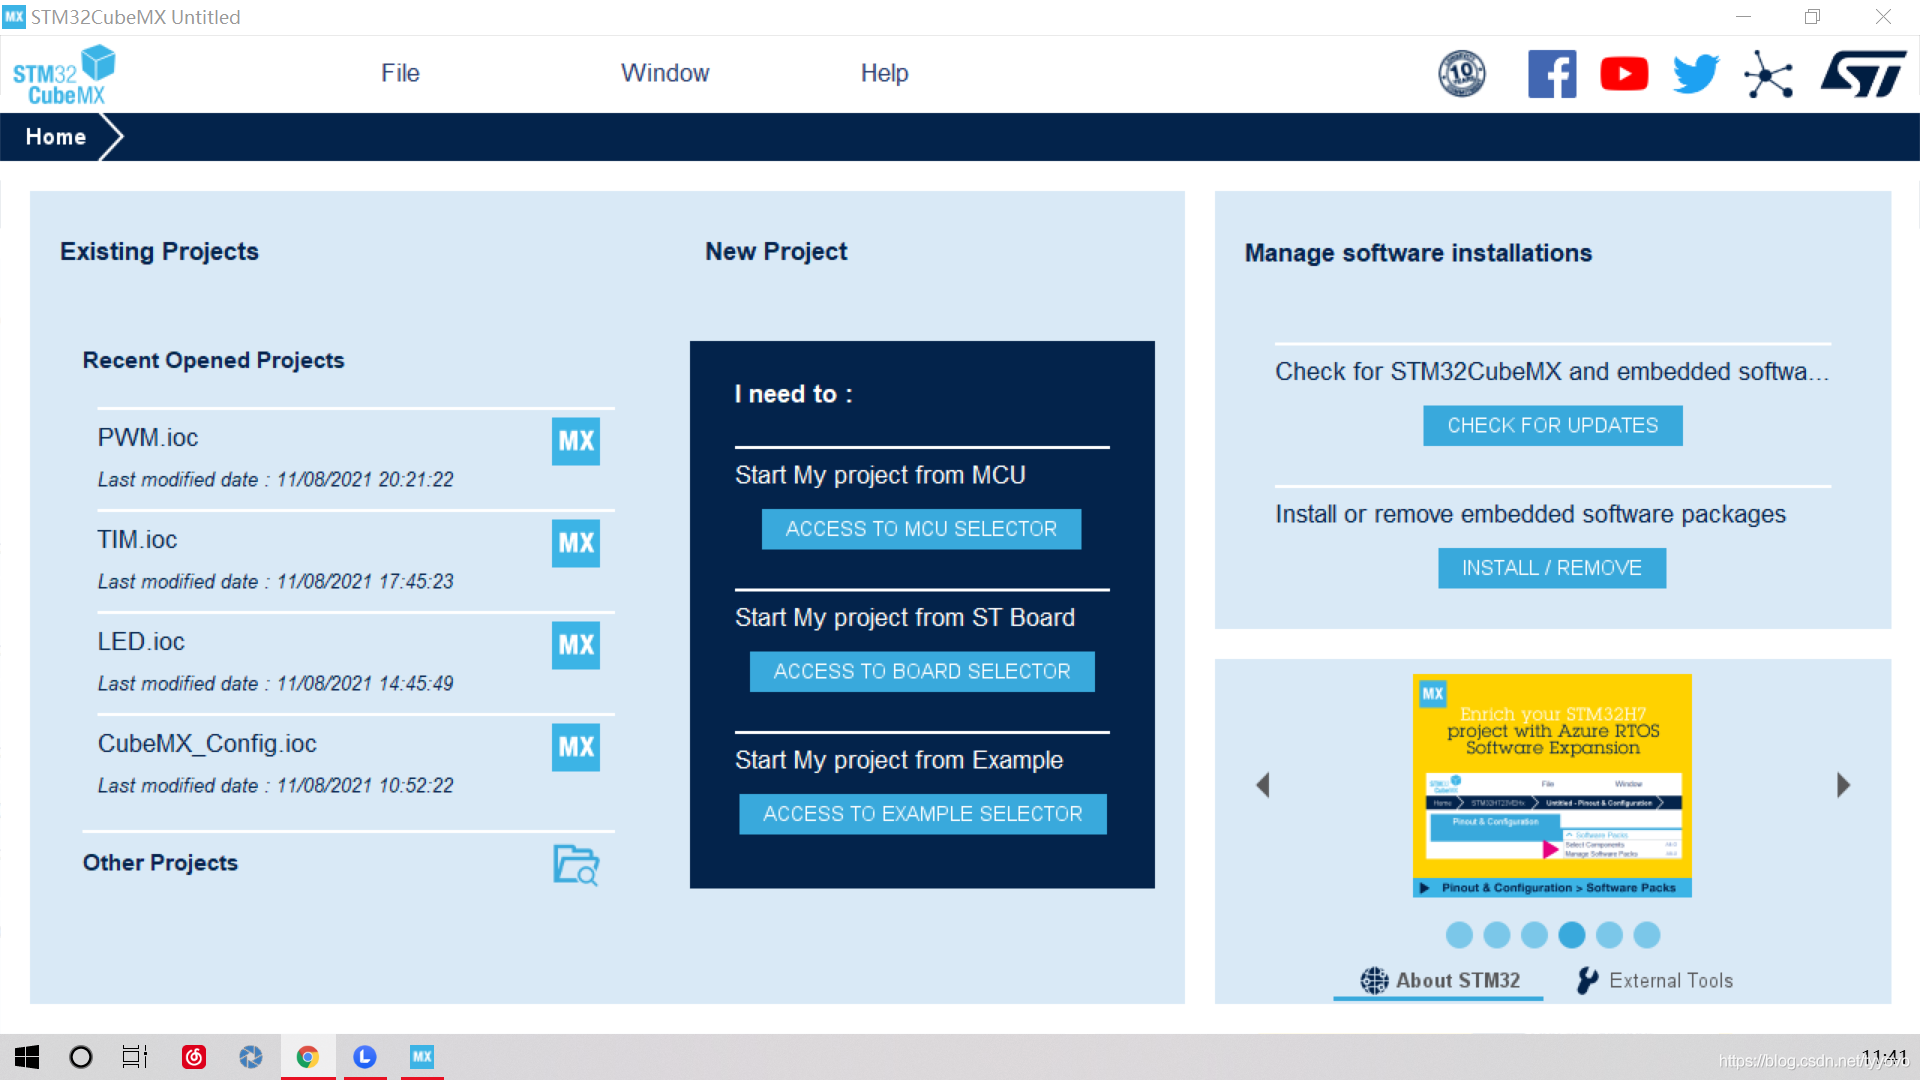Show the previous banner slide
This screenshot has height=1080, width=1920.
coord(1263,785)
